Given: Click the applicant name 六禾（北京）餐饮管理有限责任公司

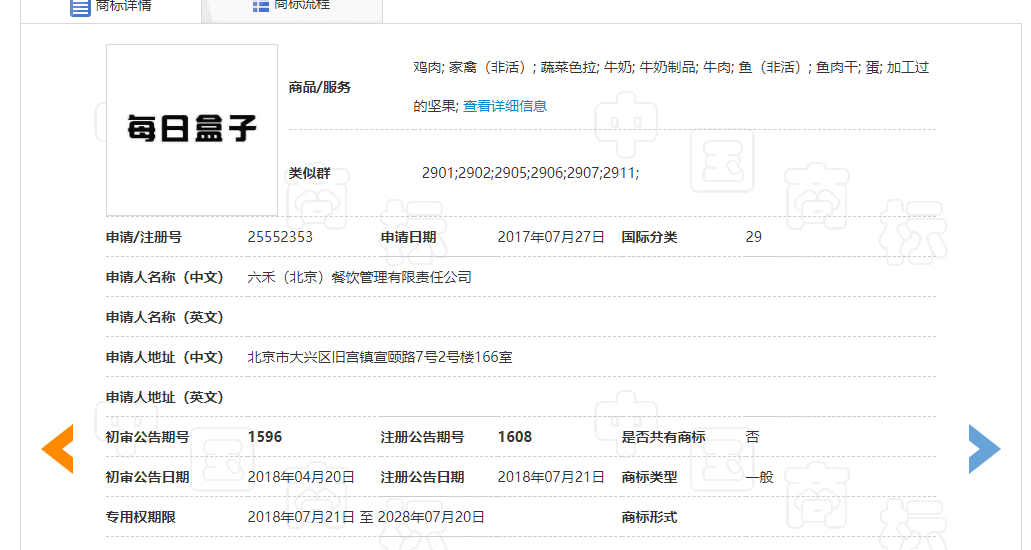Looking at the screenshot, I should (x=359, y=277).
